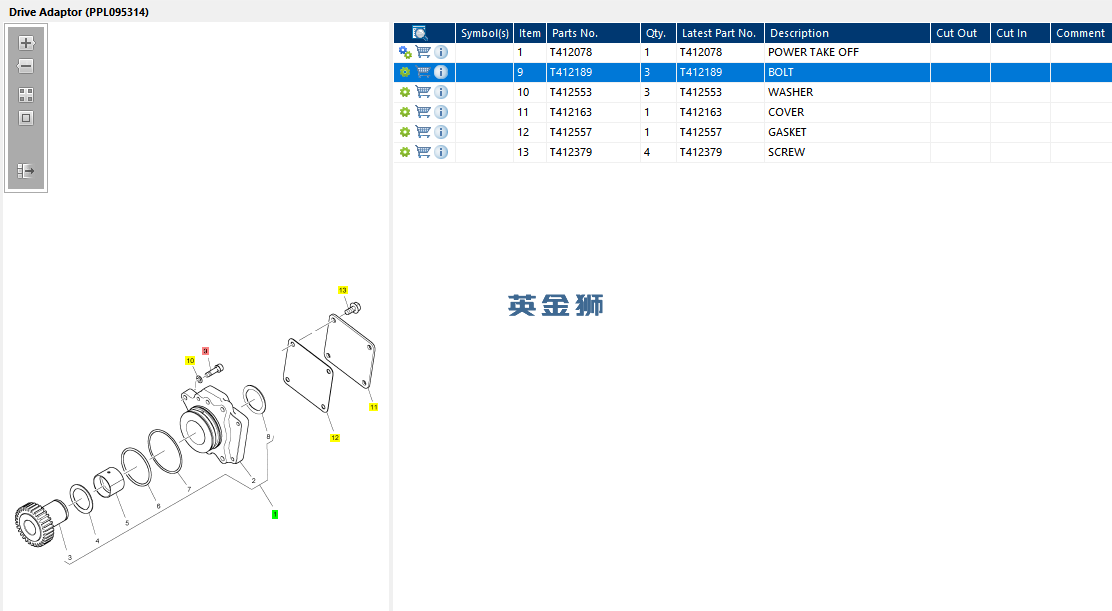Image resolution: width=1112 pixels, height=611 pixels.
Task: Open info for the WASHER part
Action: (x=441, y=92)
